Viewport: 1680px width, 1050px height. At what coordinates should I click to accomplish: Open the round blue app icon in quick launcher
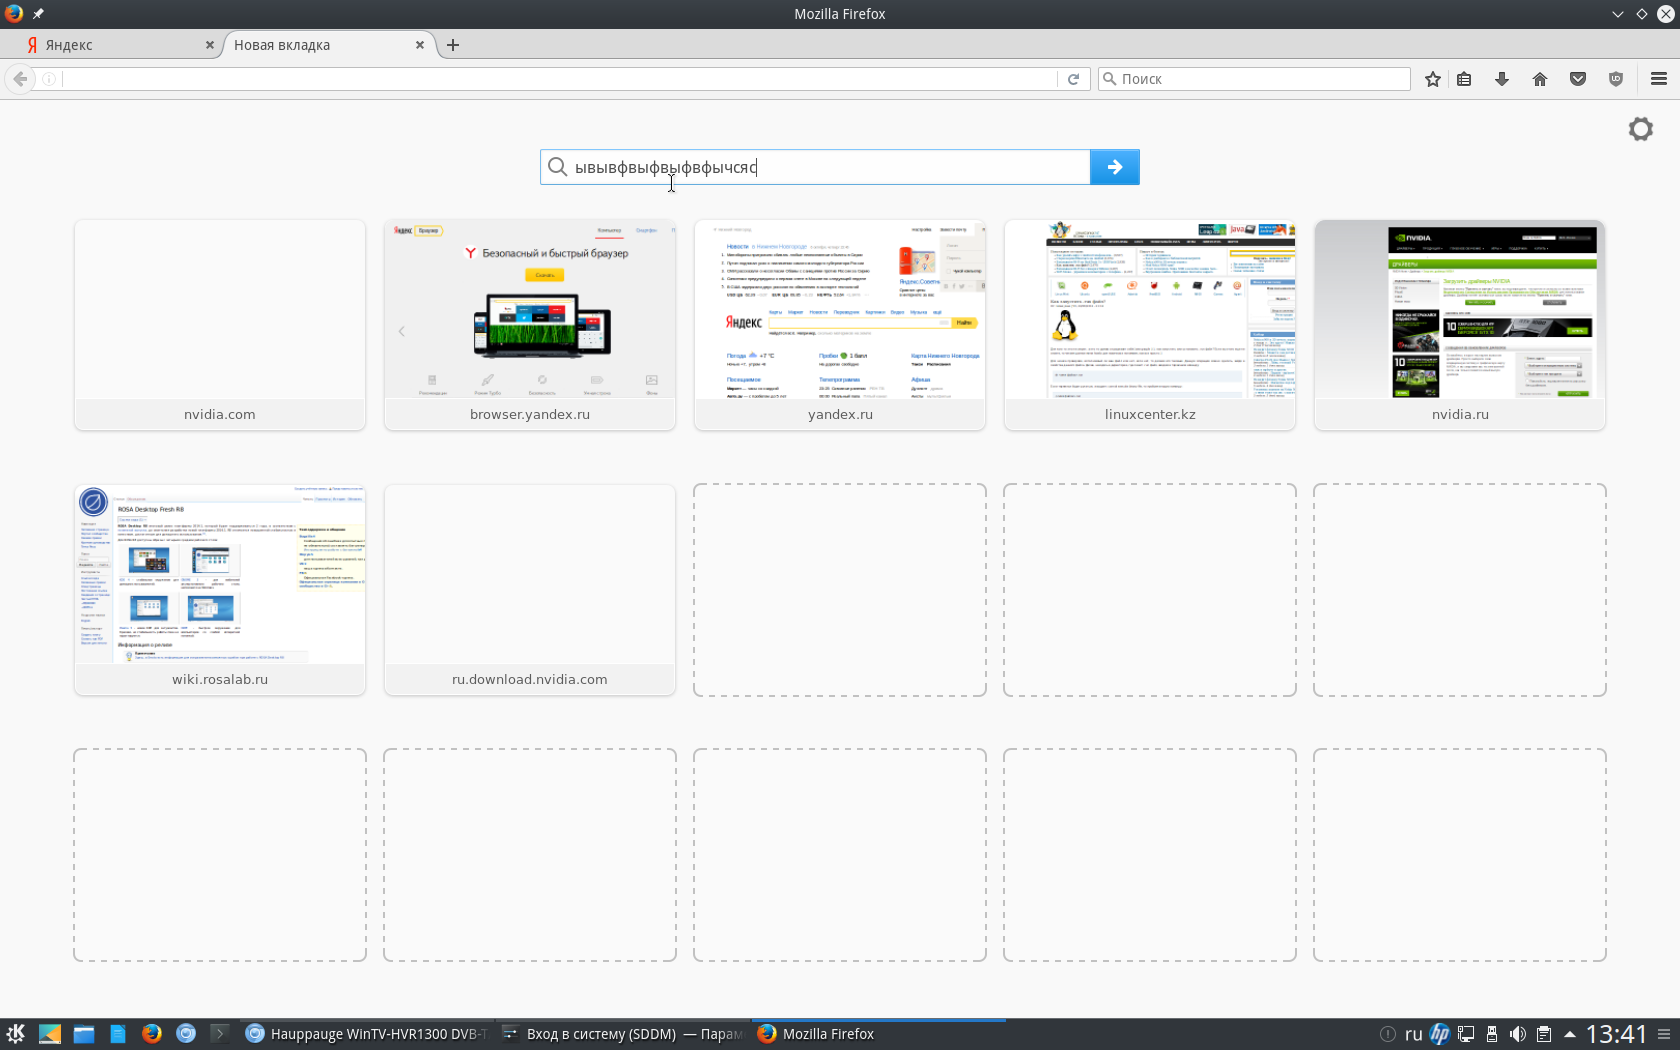click(186, 1034)
